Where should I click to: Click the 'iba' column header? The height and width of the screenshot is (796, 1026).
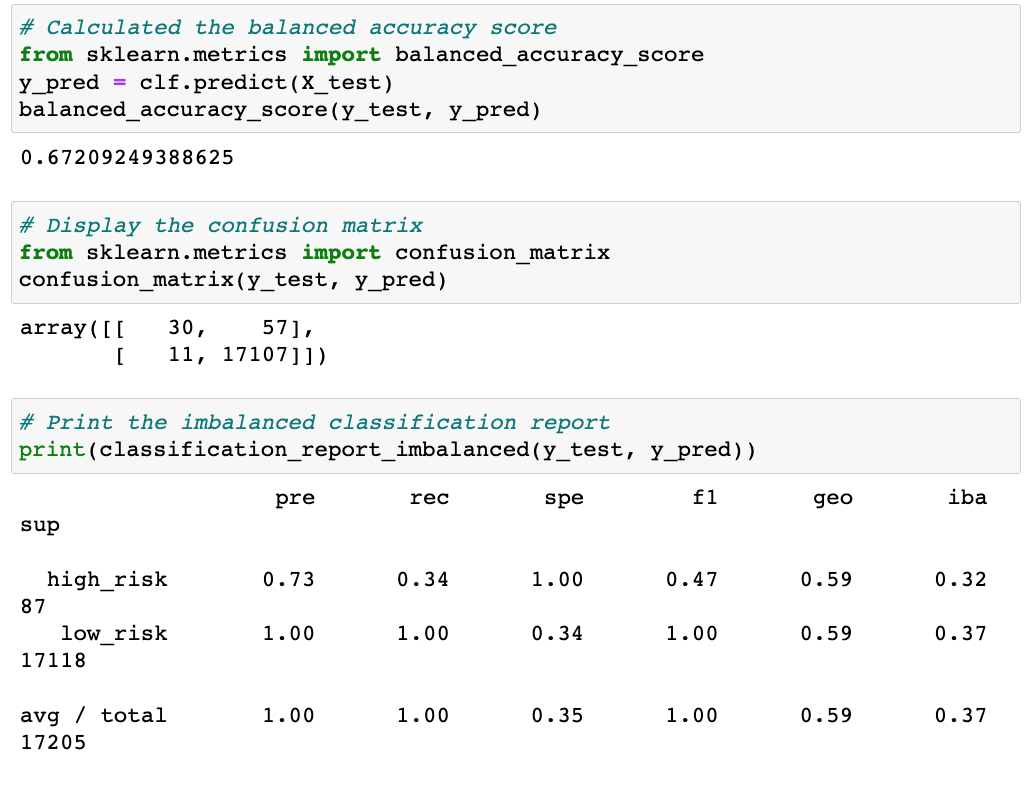point(967,498)
